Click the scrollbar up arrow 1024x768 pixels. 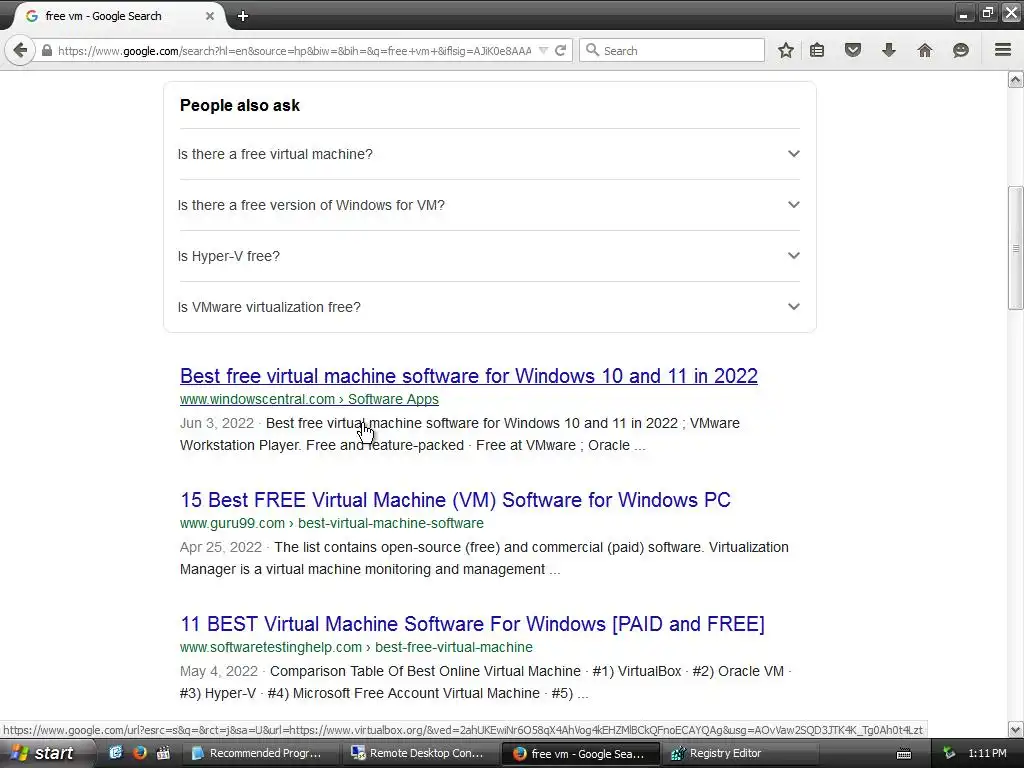1016,80
